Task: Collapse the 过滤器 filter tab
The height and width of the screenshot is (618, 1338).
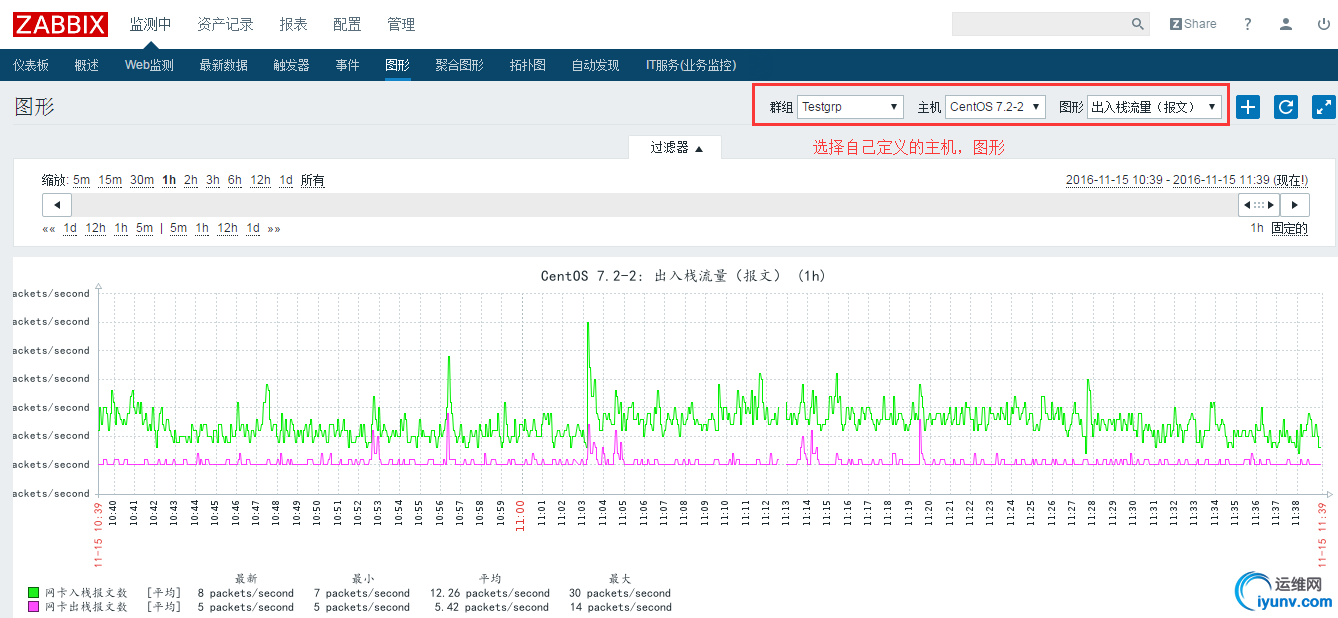Action: click(676, 148)
